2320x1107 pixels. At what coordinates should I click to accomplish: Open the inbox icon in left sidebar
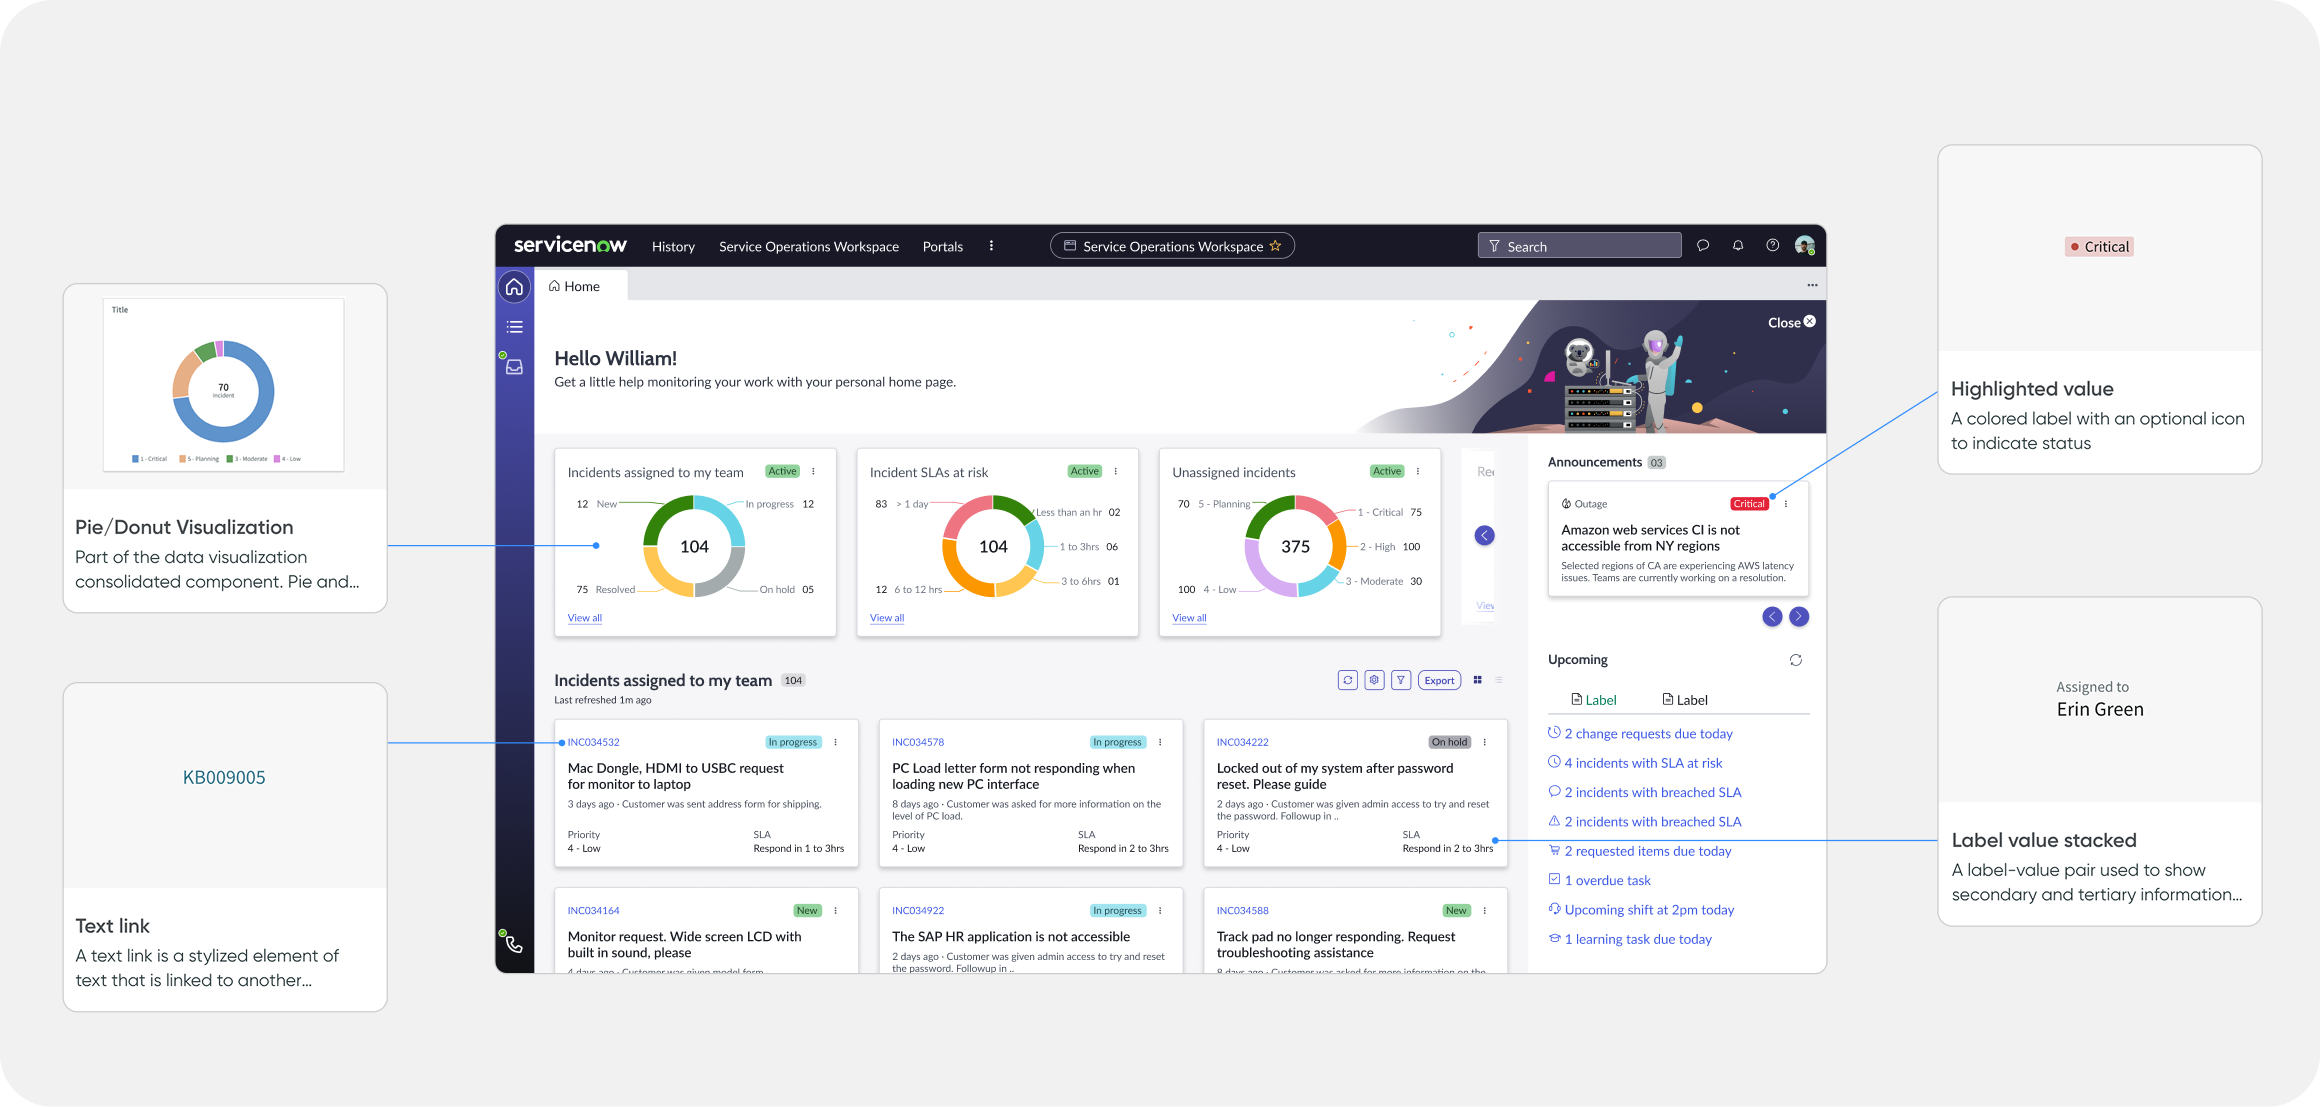(514, 367)
